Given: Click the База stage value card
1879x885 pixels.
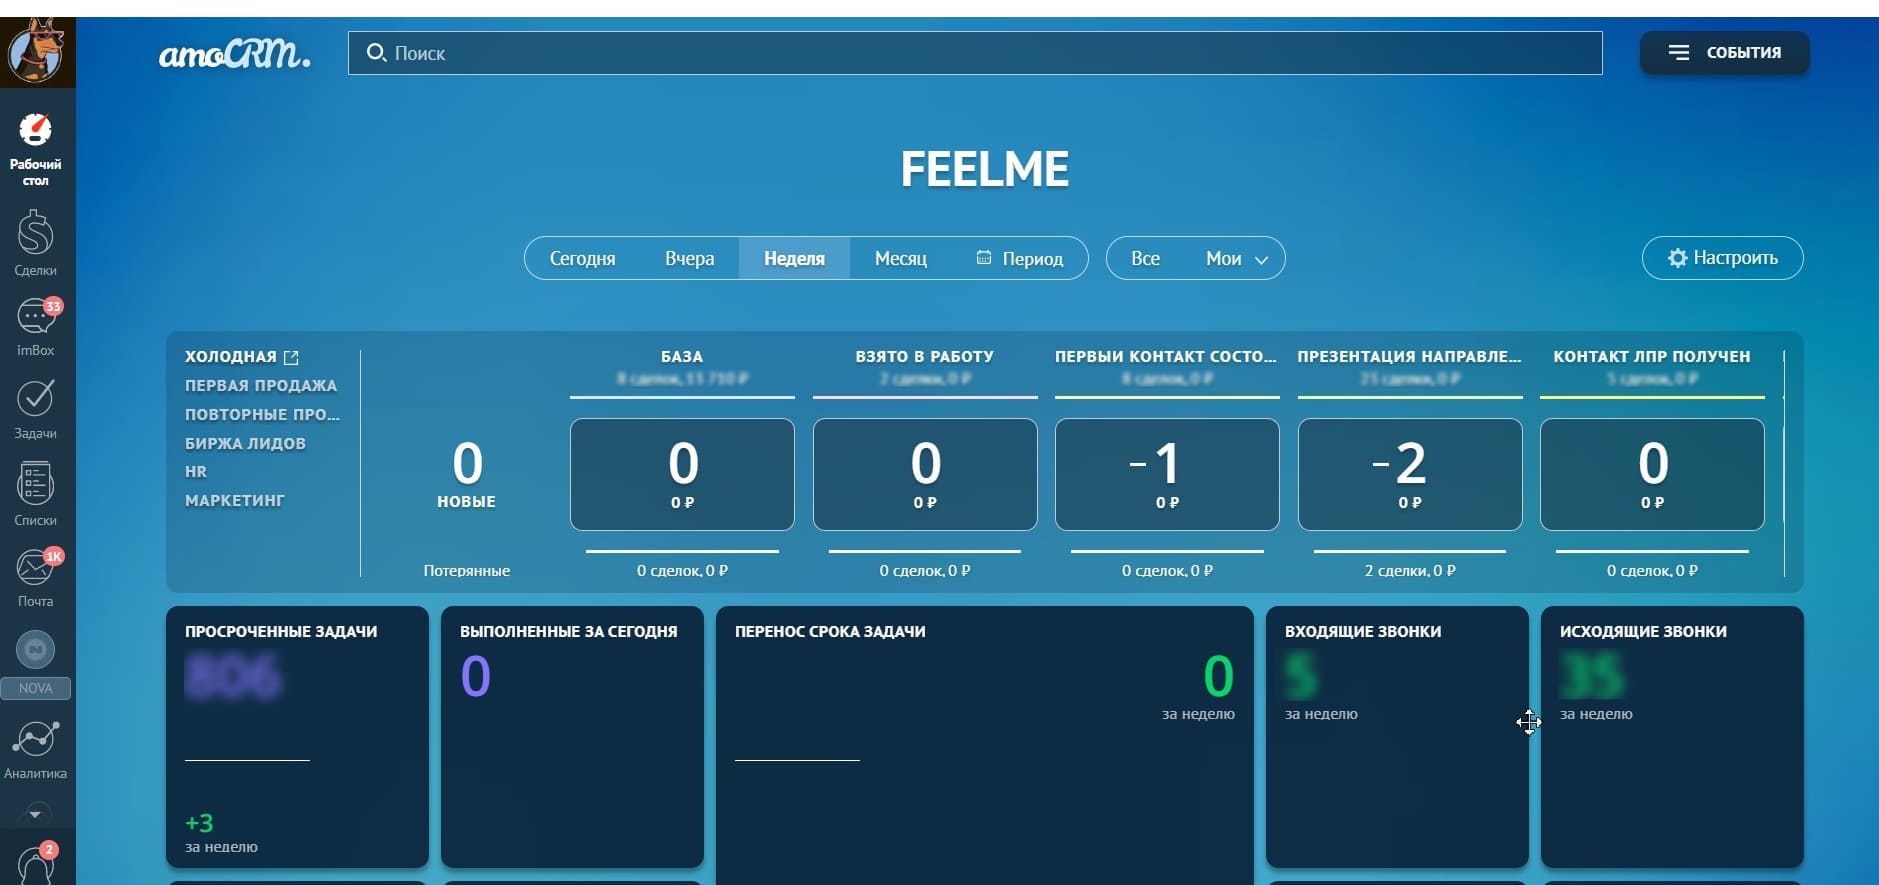Looking at the screenshot, I should [x=682, y=474].
